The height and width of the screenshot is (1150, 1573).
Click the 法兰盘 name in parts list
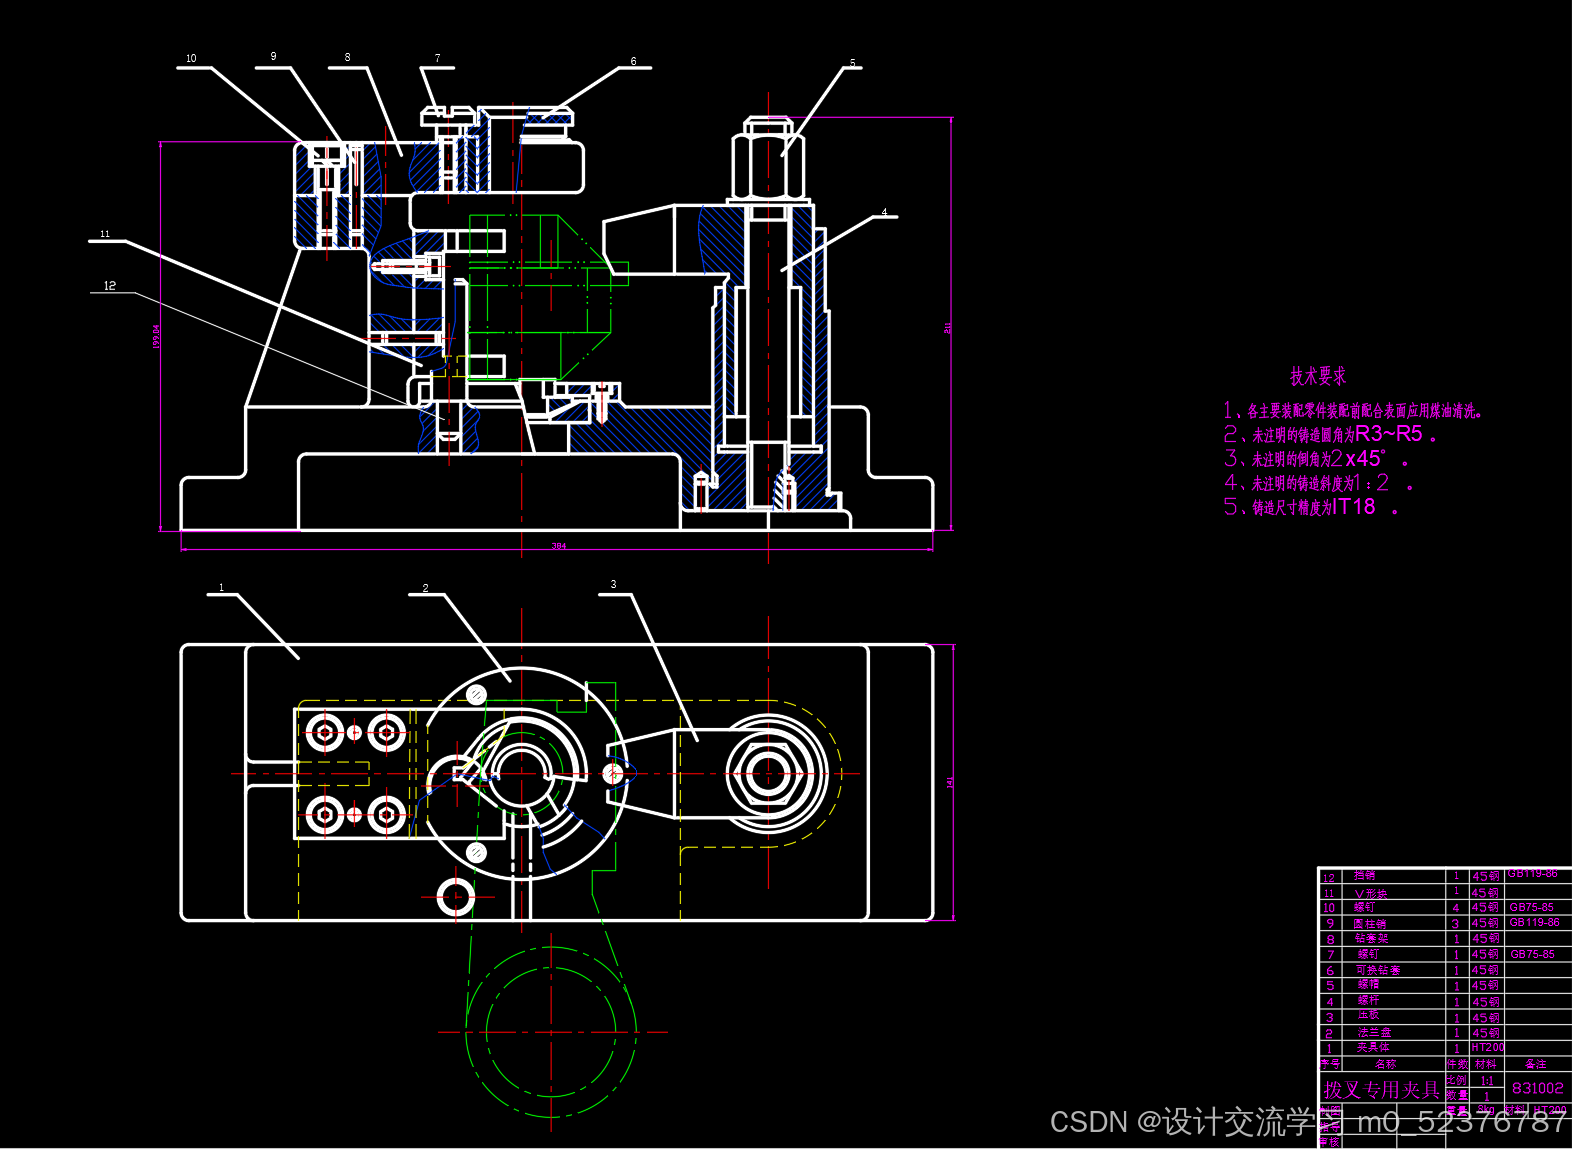coord(1374,1032)
